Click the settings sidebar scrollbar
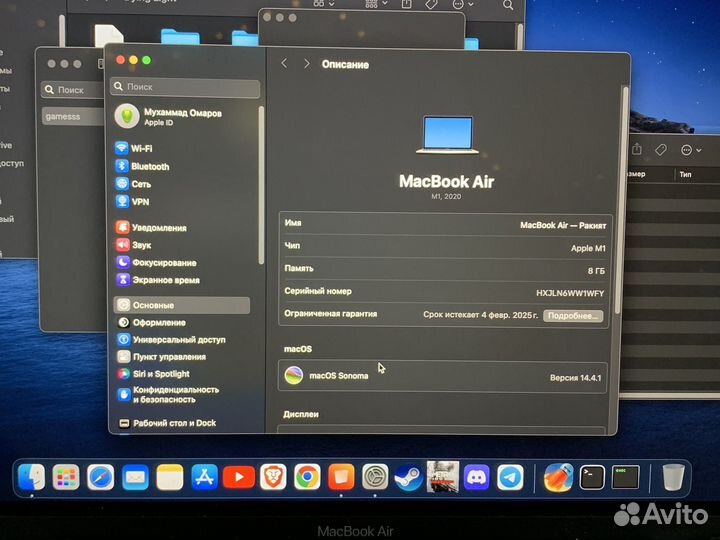This screenshot has height=540, width=720. pos(261,185)
